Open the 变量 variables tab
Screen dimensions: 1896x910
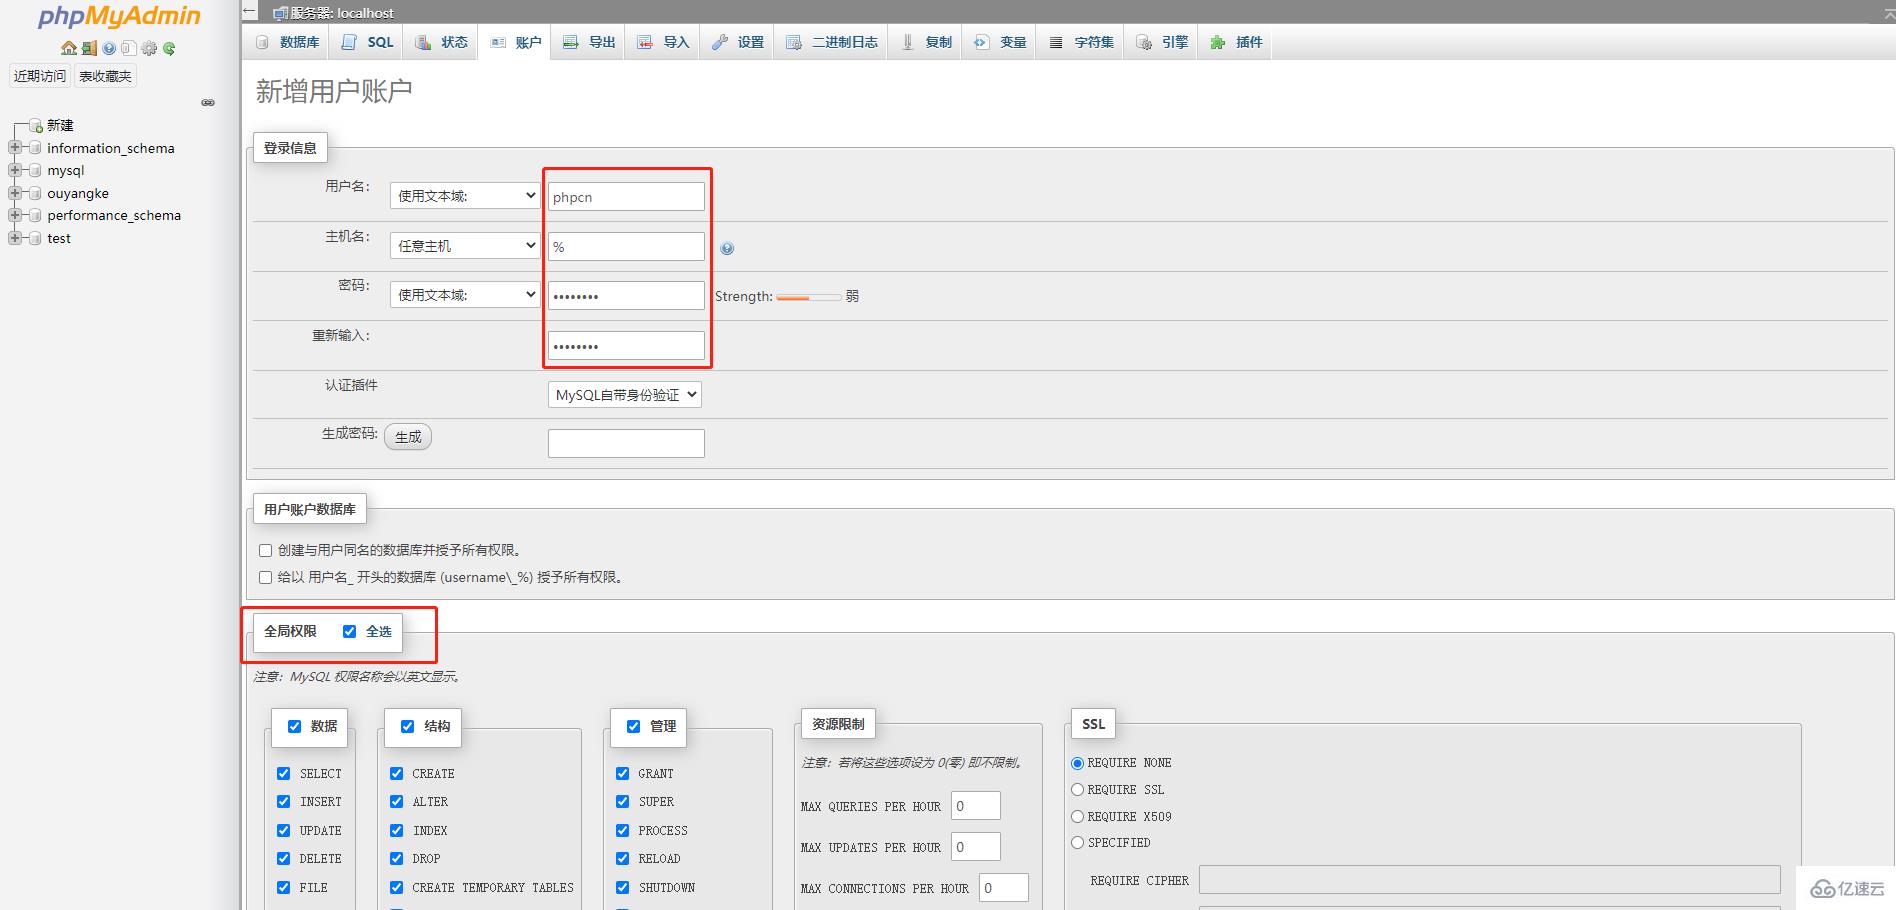click(1000, 42)
